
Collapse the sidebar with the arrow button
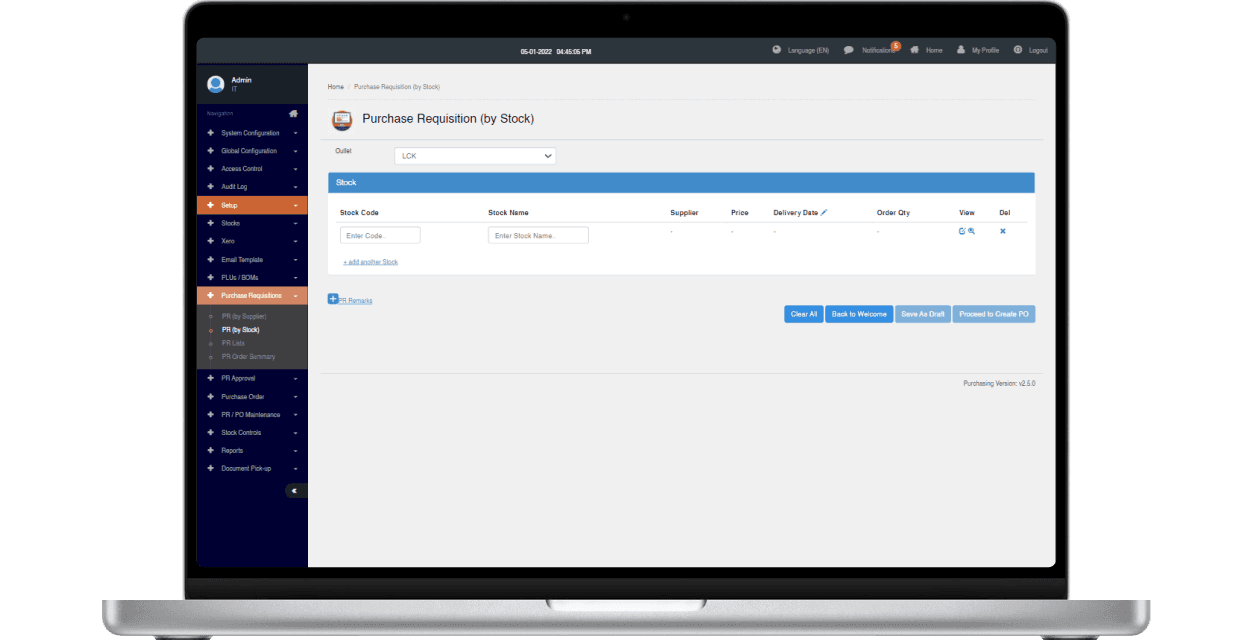click(x=294, y=490)
